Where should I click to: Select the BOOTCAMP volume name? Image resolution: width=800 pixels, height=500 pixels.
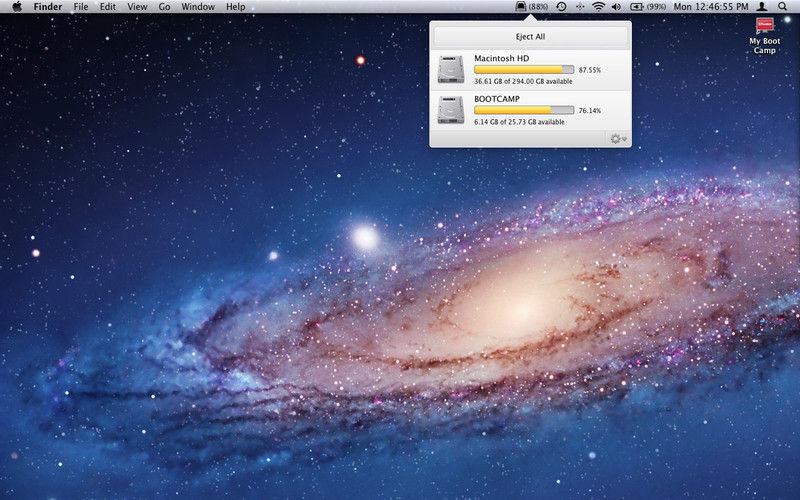pyautogui.click(x=497, y=99)
